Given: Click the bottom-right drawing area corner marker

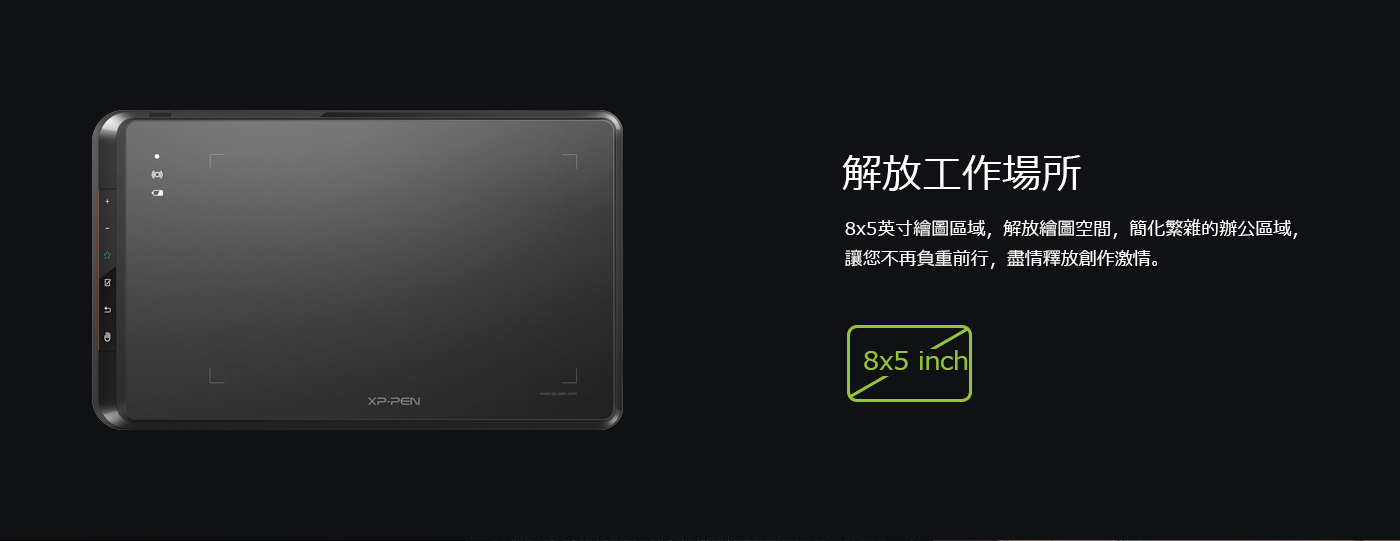Looking at the screenshot, I should [570, 376].
